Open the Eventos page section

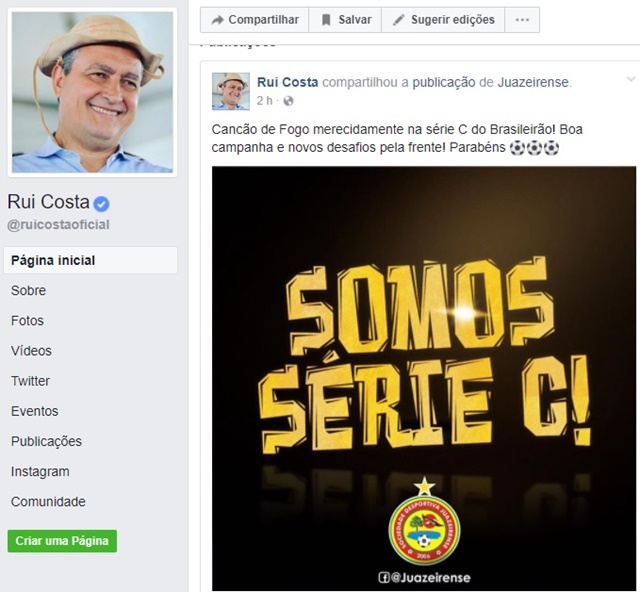[x=35, y=411]
